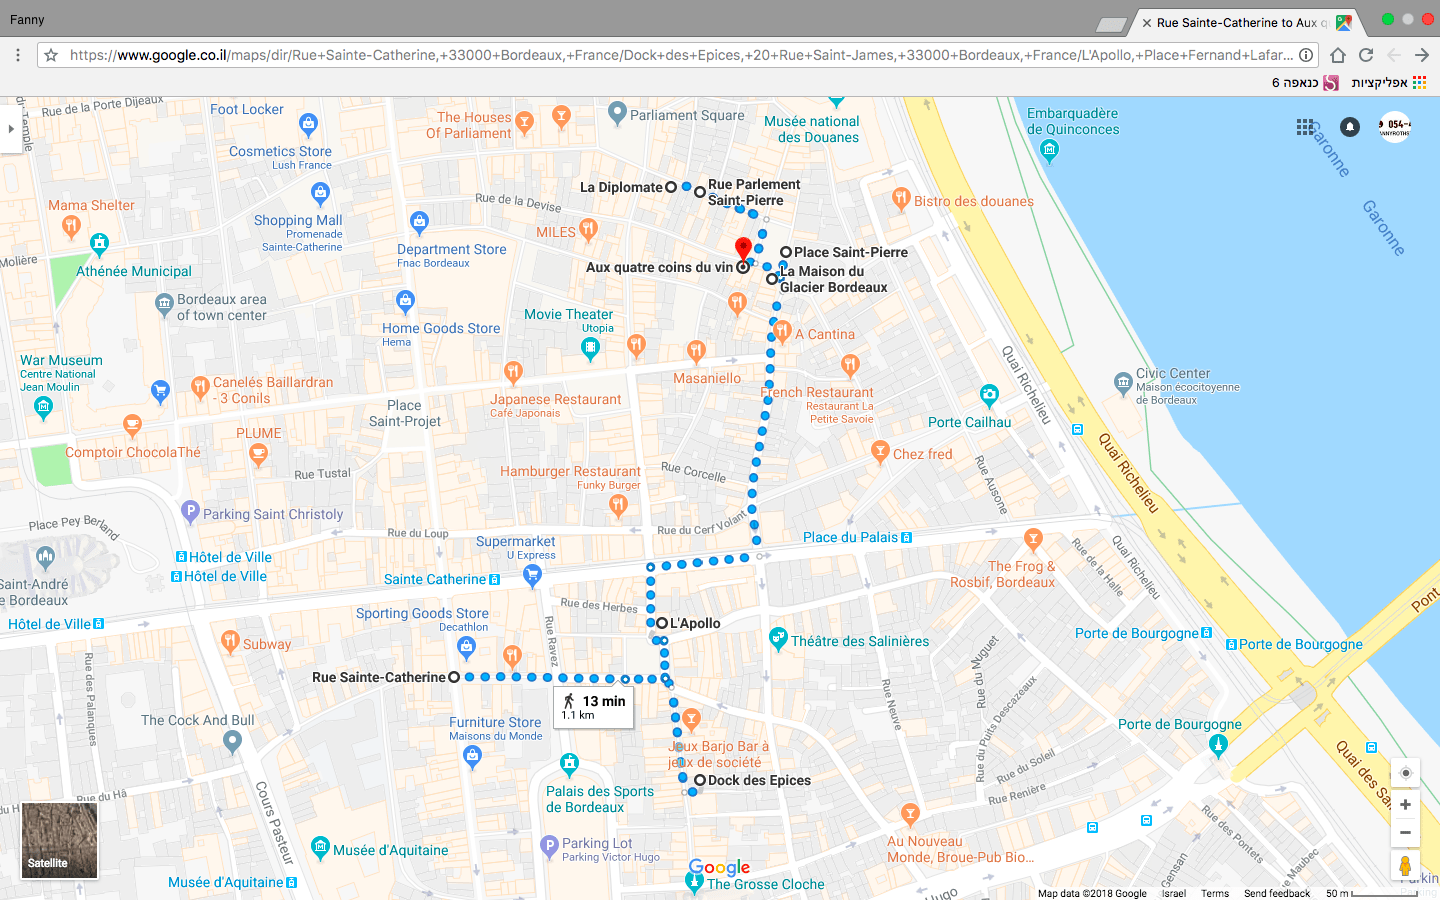
Task: Click the The Cock And Bull pin
Action: point(232,741)
